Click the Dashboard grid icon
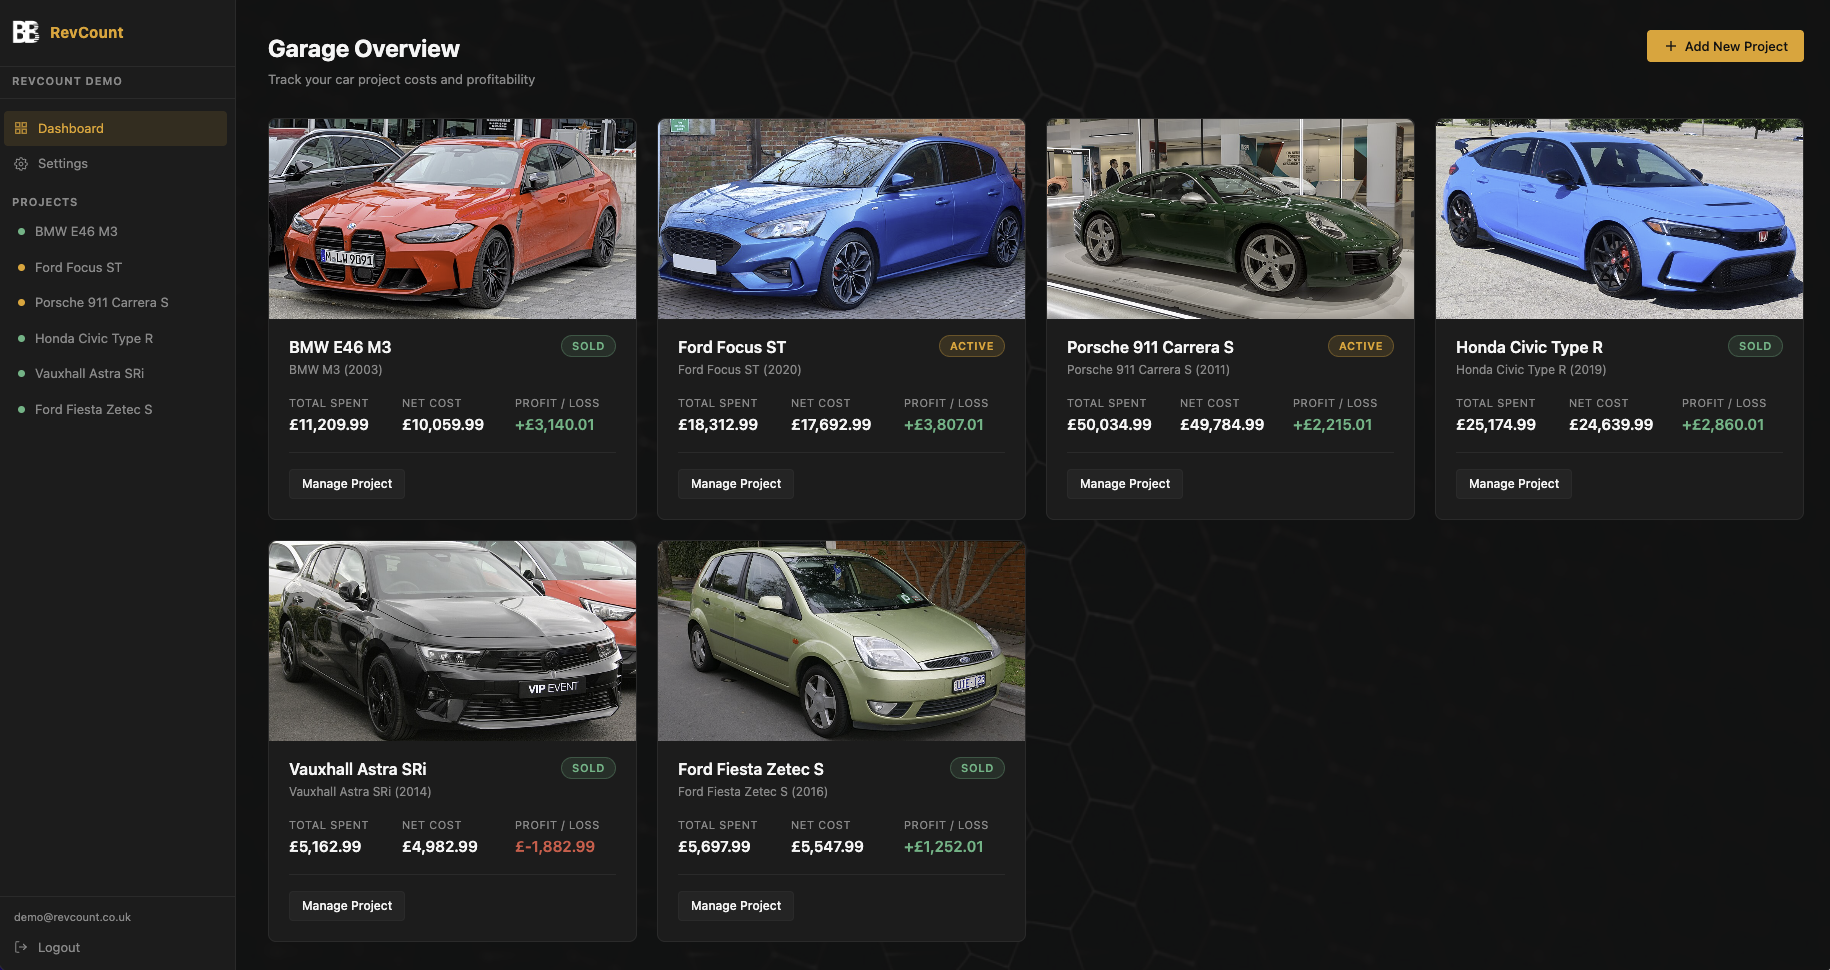1830x970 pixels. (x=21, y=128)
